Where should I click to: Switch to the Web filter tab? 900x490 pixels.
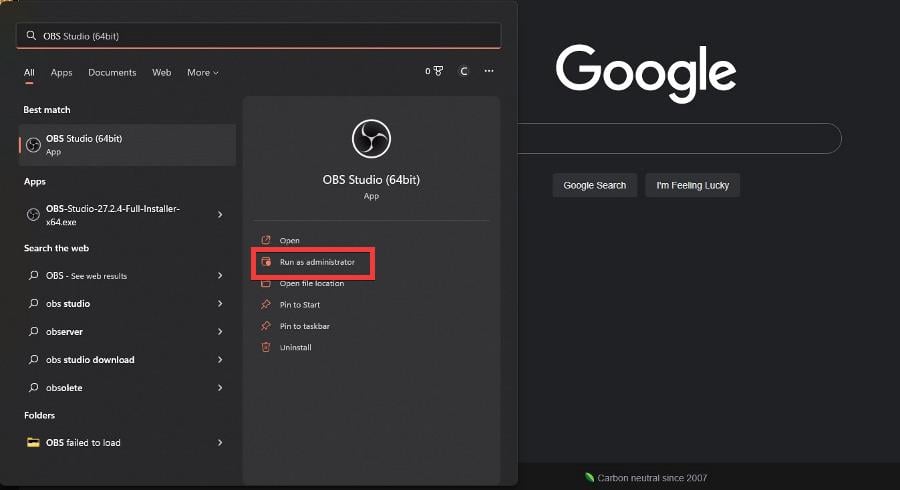coord(161,72)
